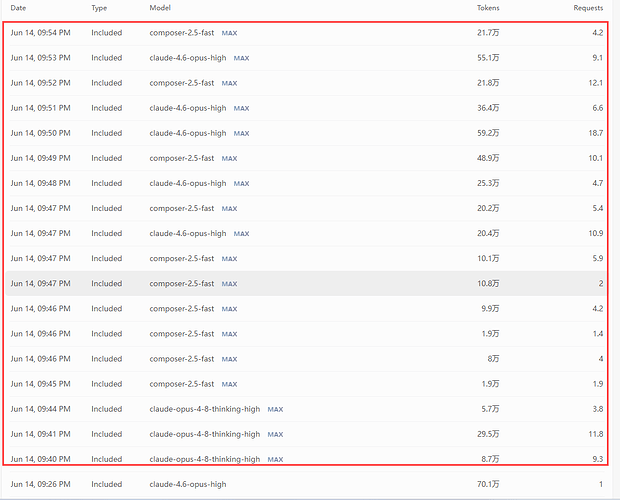Click the 1.9 requests value in the 09:45 PM row
This screenshot has height=500, width=620.
click(x=597, y=384)
